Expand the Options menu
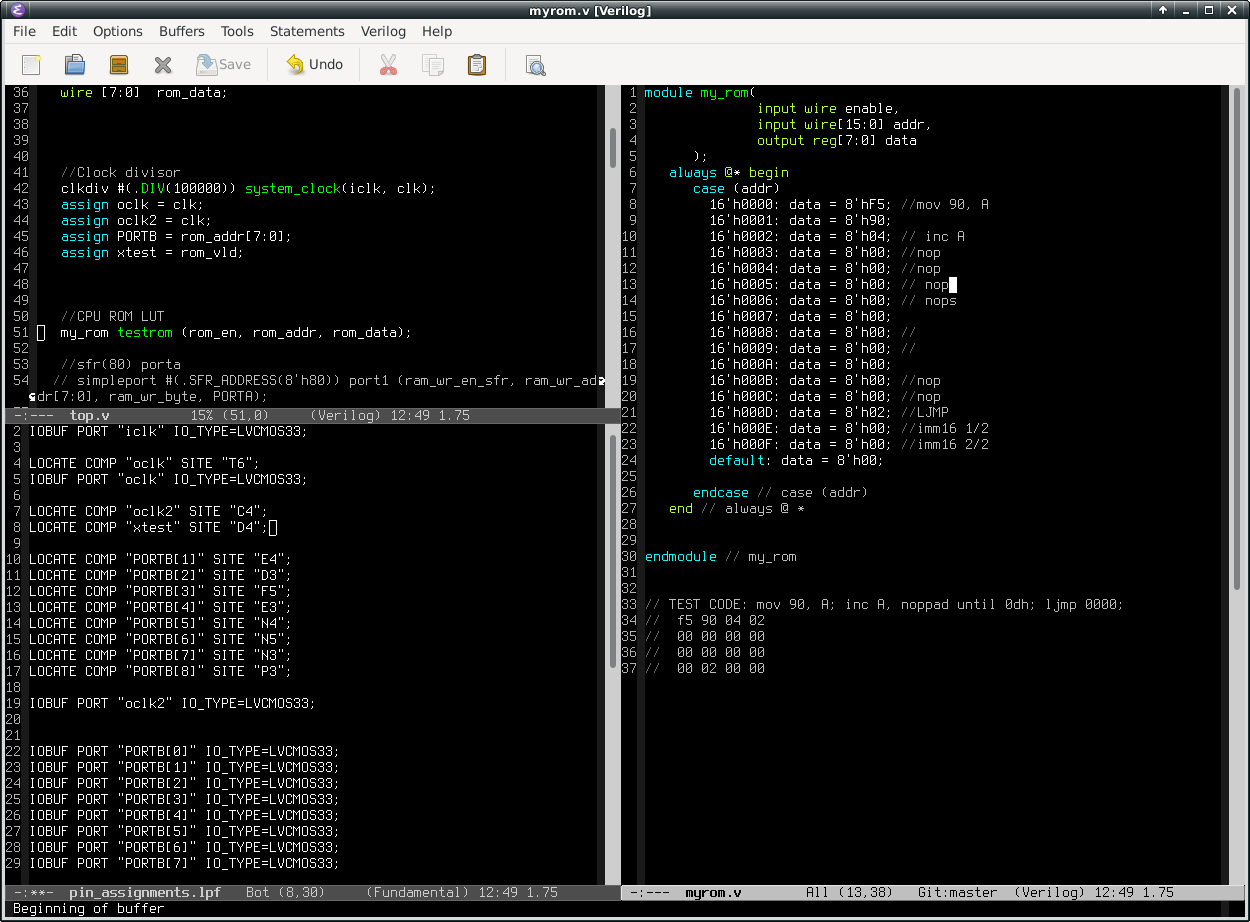The height and width of the screenshot is (922, 1250). tap(118, 31)
